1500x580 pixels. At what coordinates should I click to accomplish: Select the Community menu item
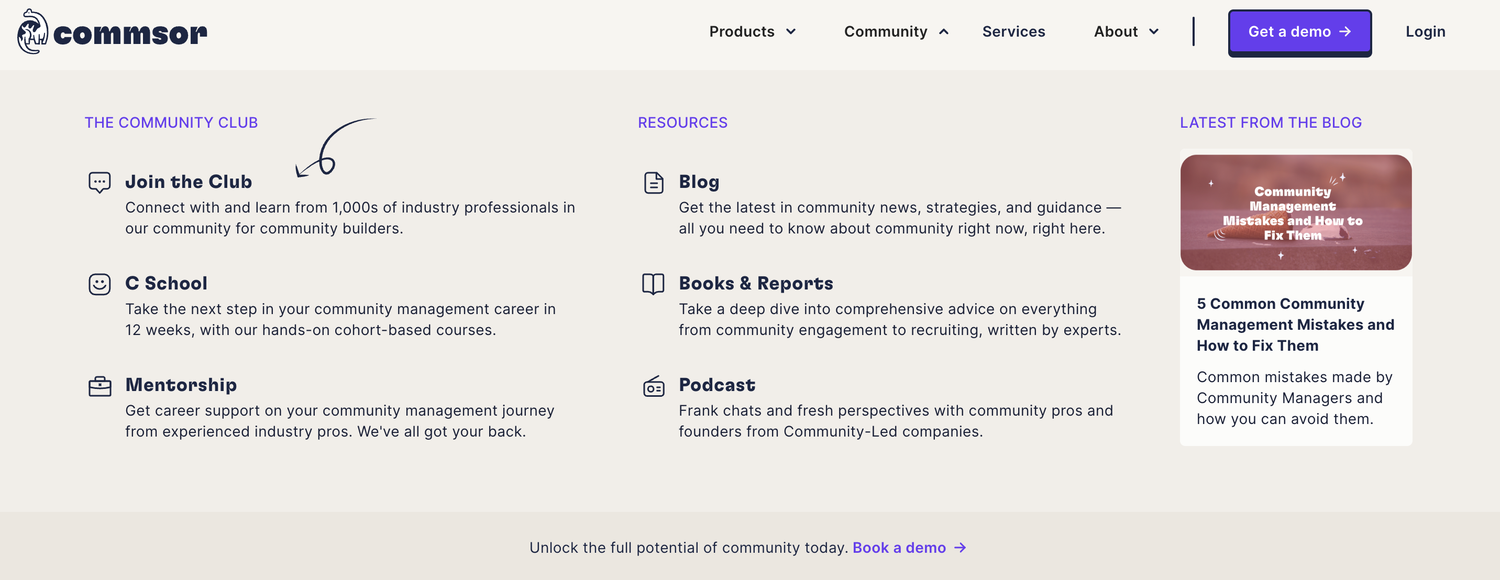[886, 32]
